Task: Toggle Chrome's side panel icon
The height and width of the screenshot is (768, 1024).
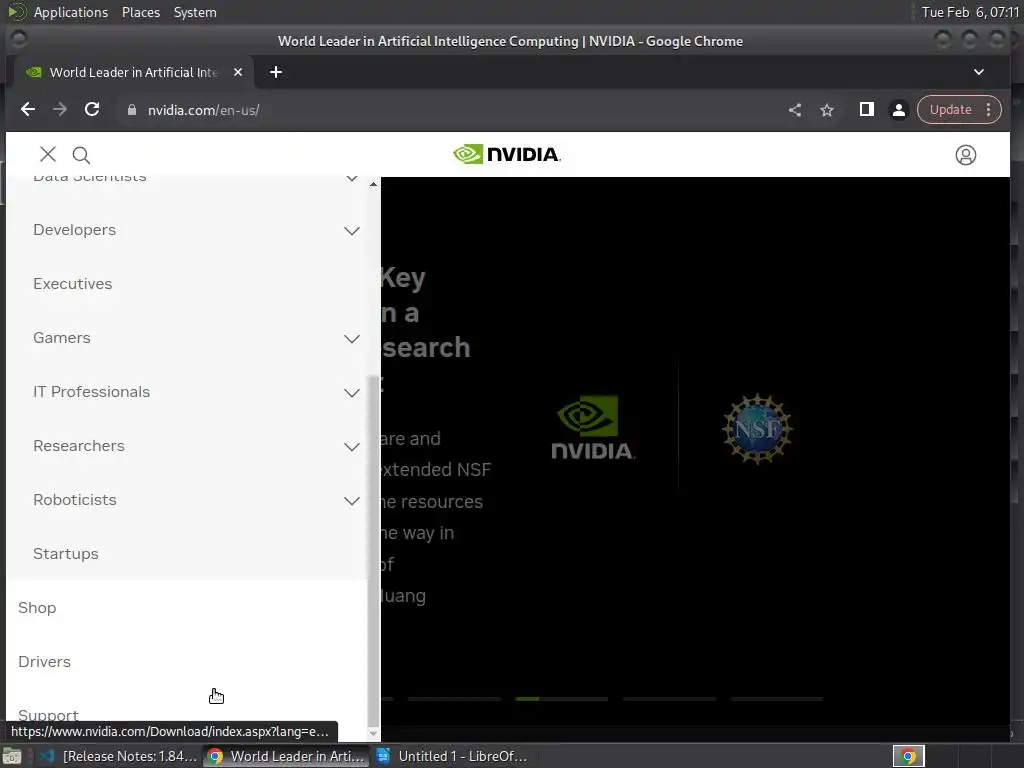Action: pyautogui.click(x=867, y=110)
